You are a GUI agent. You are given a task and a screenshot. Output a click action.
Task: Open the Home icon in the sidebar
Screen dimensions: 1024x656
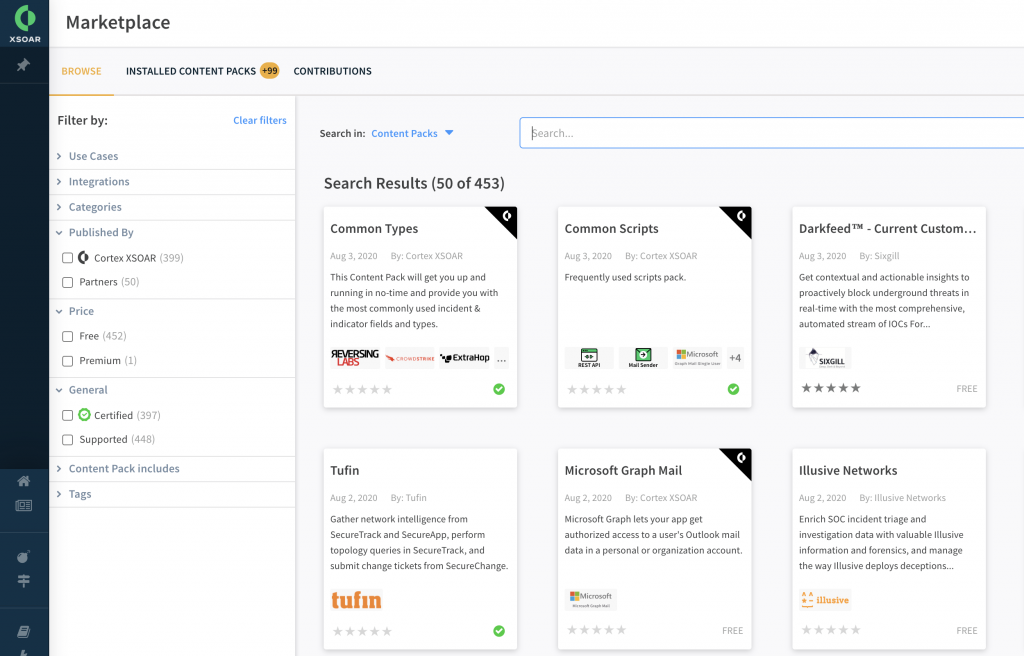pos(24,481)
